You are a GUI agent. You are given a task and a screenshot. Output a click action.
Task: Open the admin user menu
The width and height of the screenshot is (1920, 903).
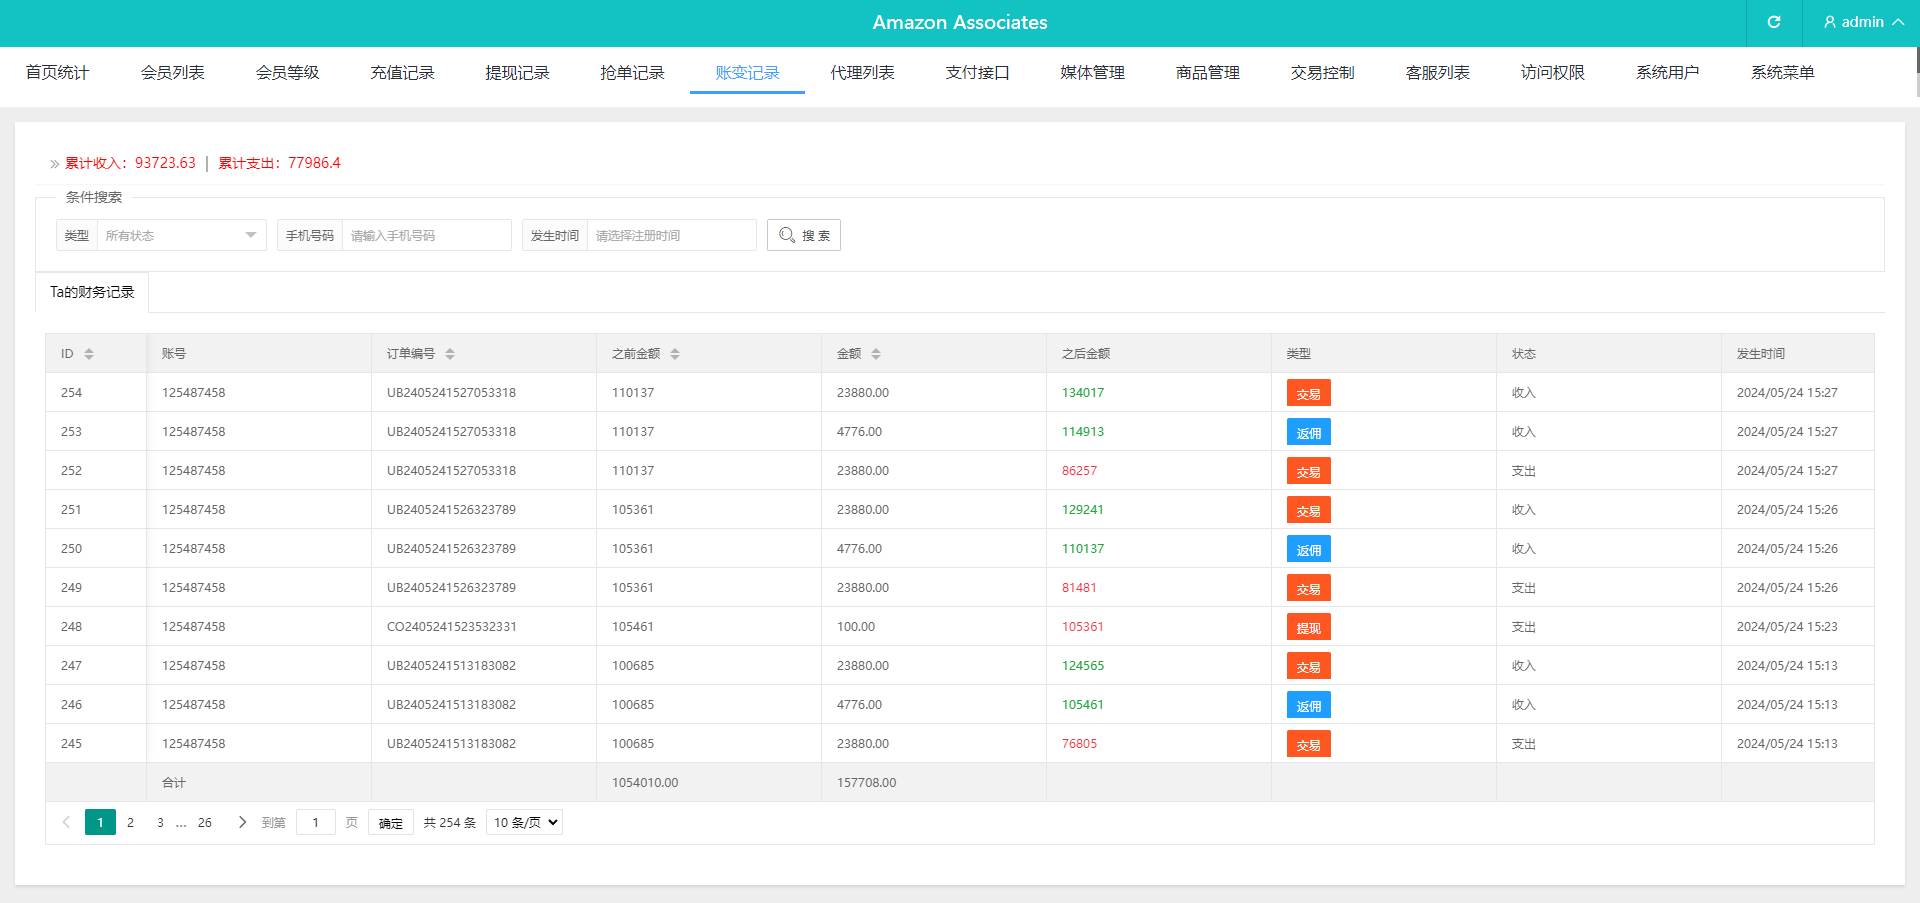click(1862, 22)
